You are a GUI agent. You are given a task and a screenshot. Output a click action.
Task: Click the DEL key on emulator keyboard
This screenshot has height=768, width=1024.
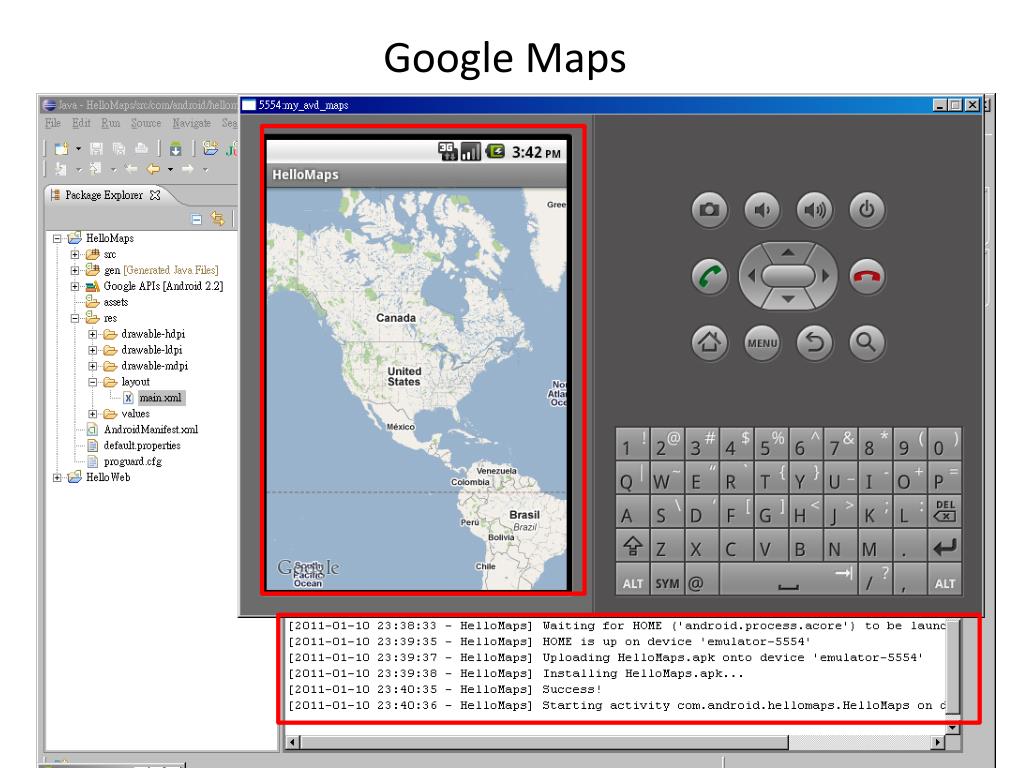pyautogui.click(x=944, y=512)
